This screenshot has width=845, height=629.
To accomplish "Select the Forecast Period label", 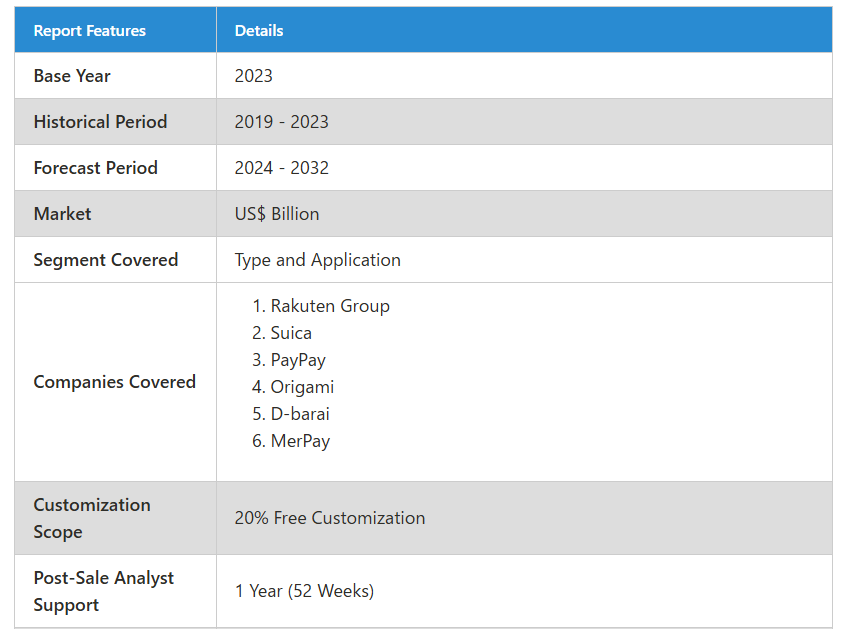I will 95,168.
